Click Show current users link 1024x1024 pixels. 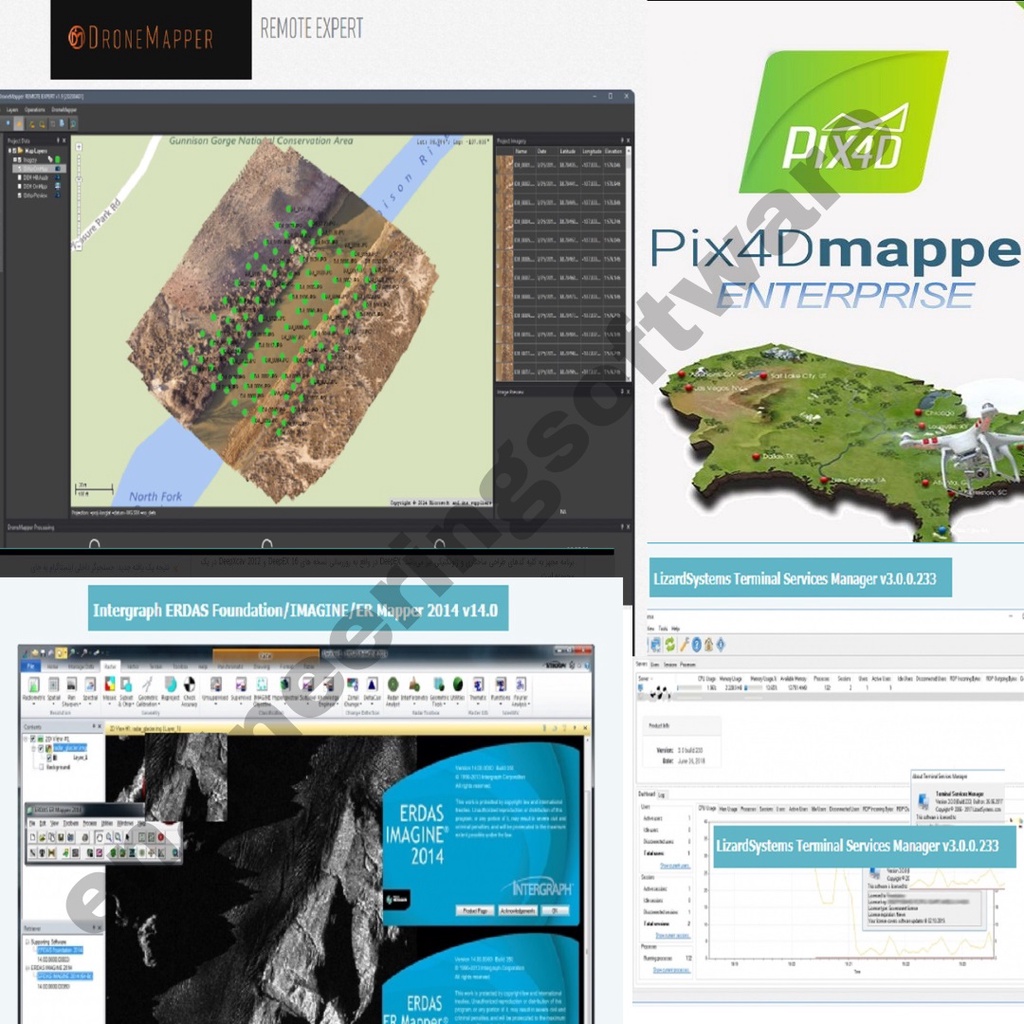[675, 866]
